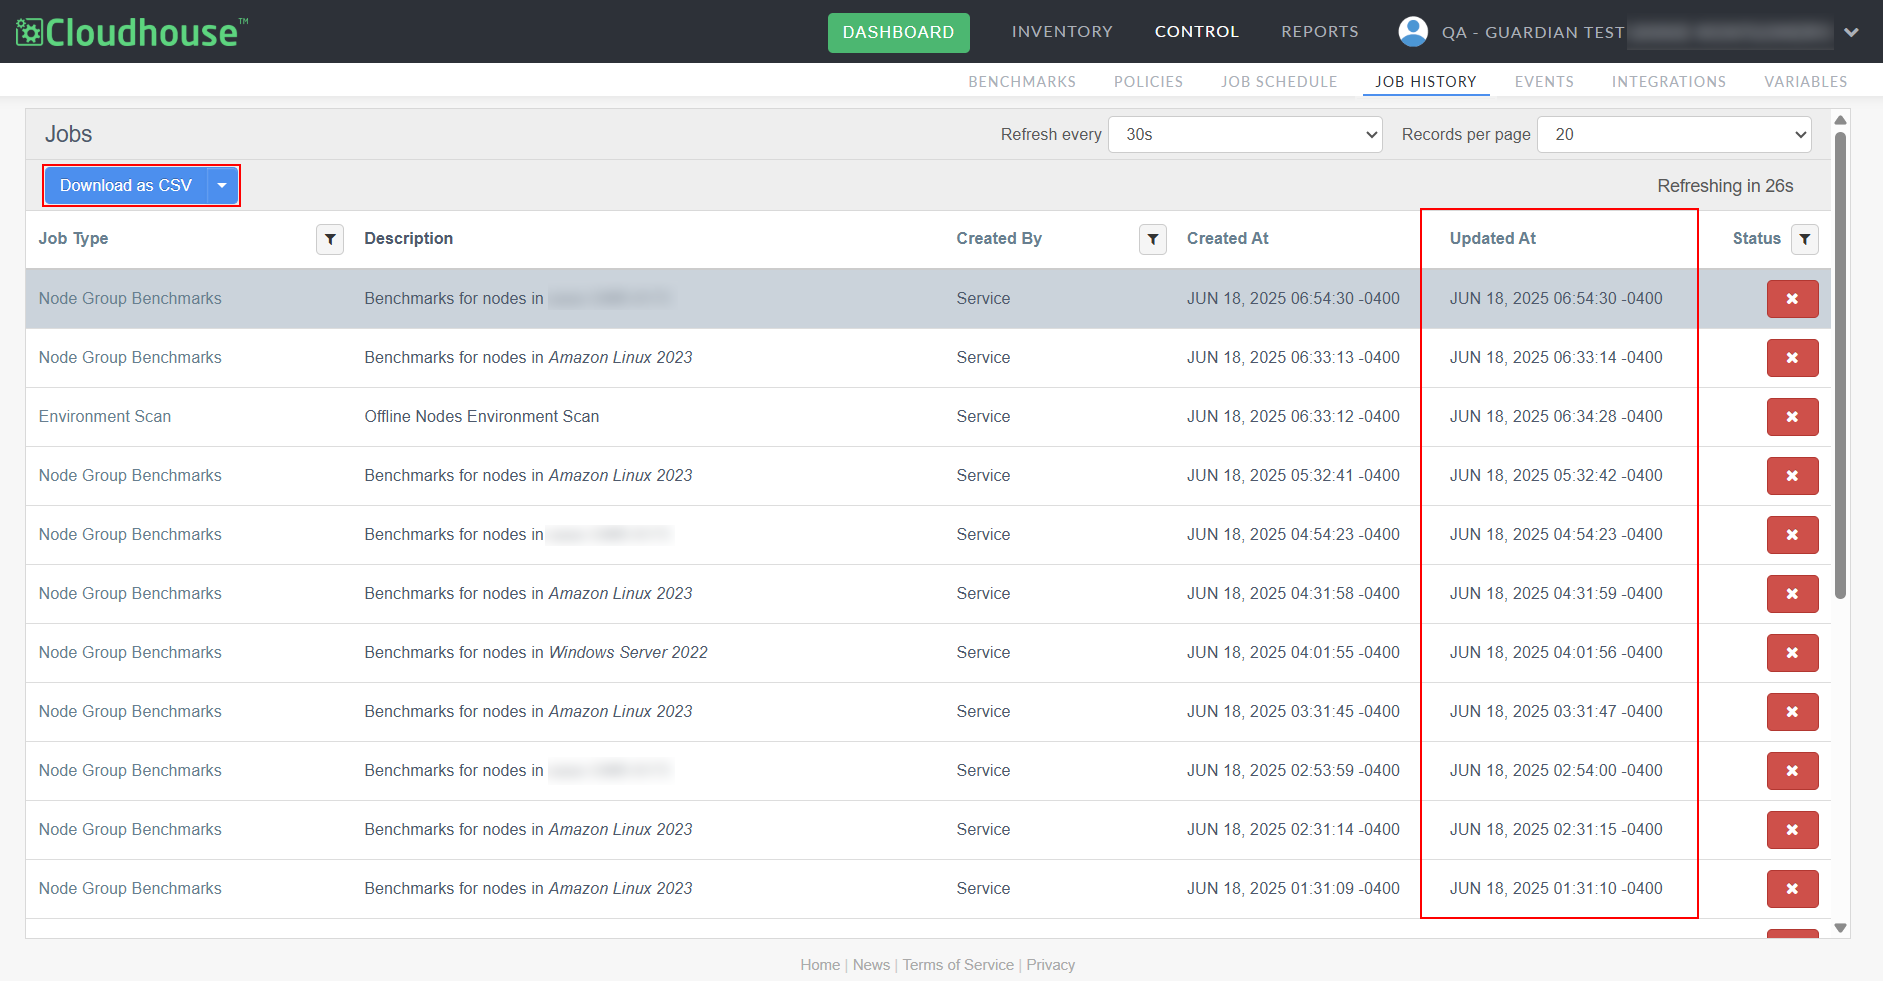
Task: Open the Reports menu
Action: 1319,32
